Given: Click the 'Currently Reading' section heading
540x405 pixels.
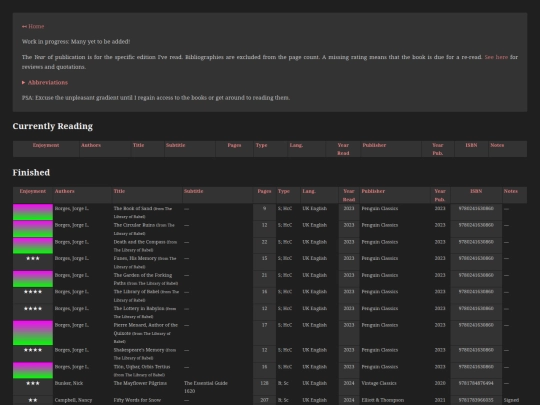Looking at the screenshot, I should [x=53, y=126].
